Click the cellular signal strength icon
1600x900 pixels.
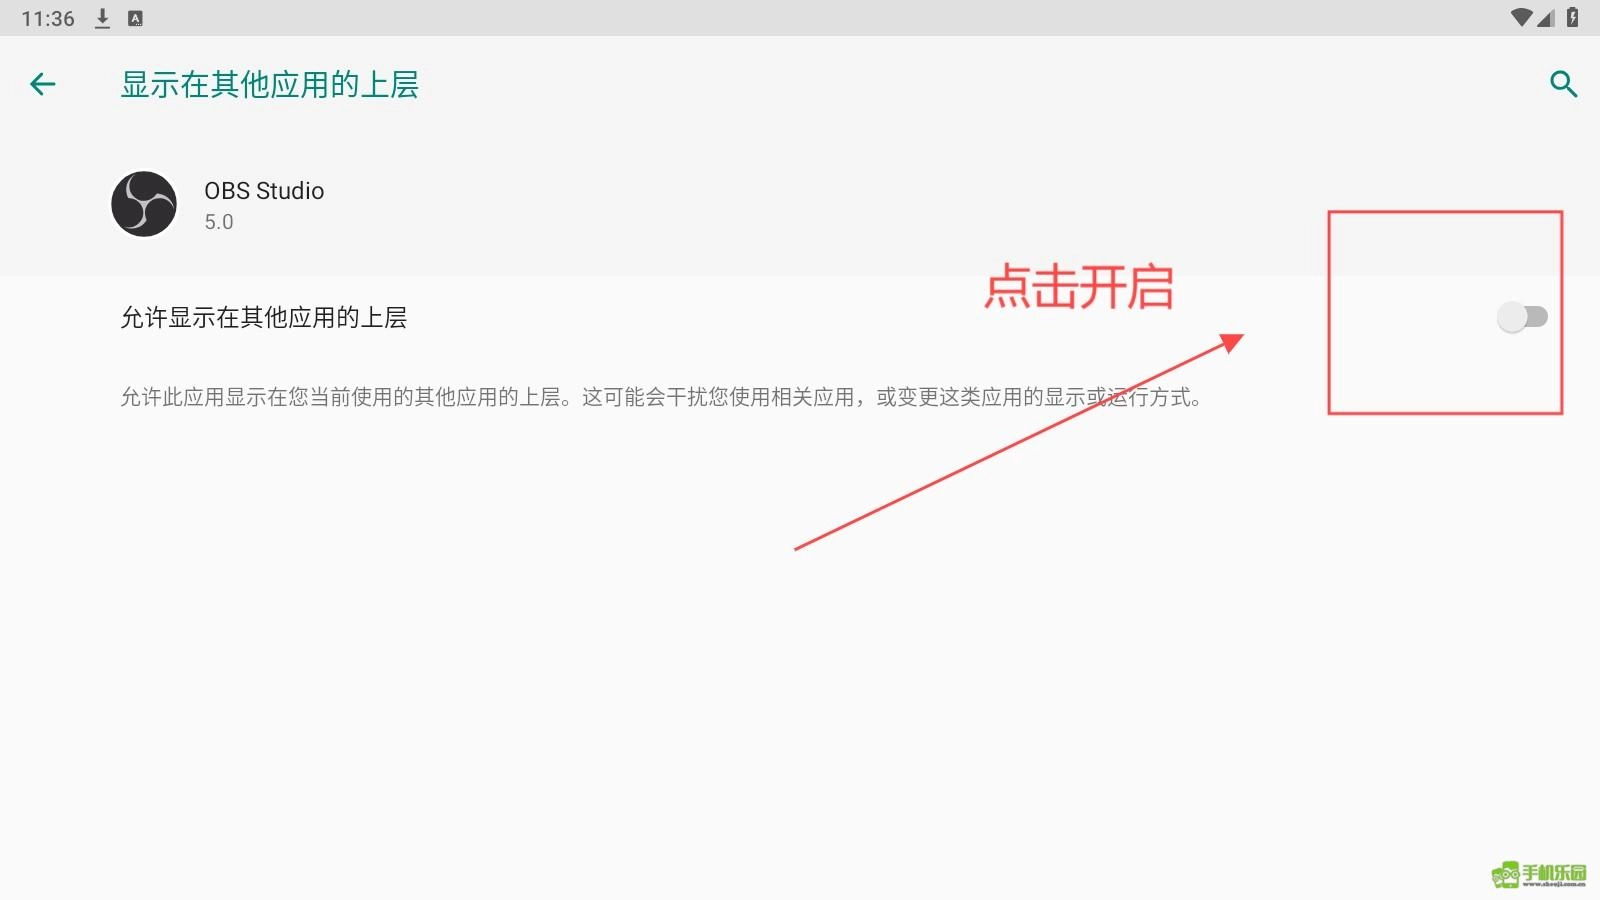click(x=1546, y=17)
